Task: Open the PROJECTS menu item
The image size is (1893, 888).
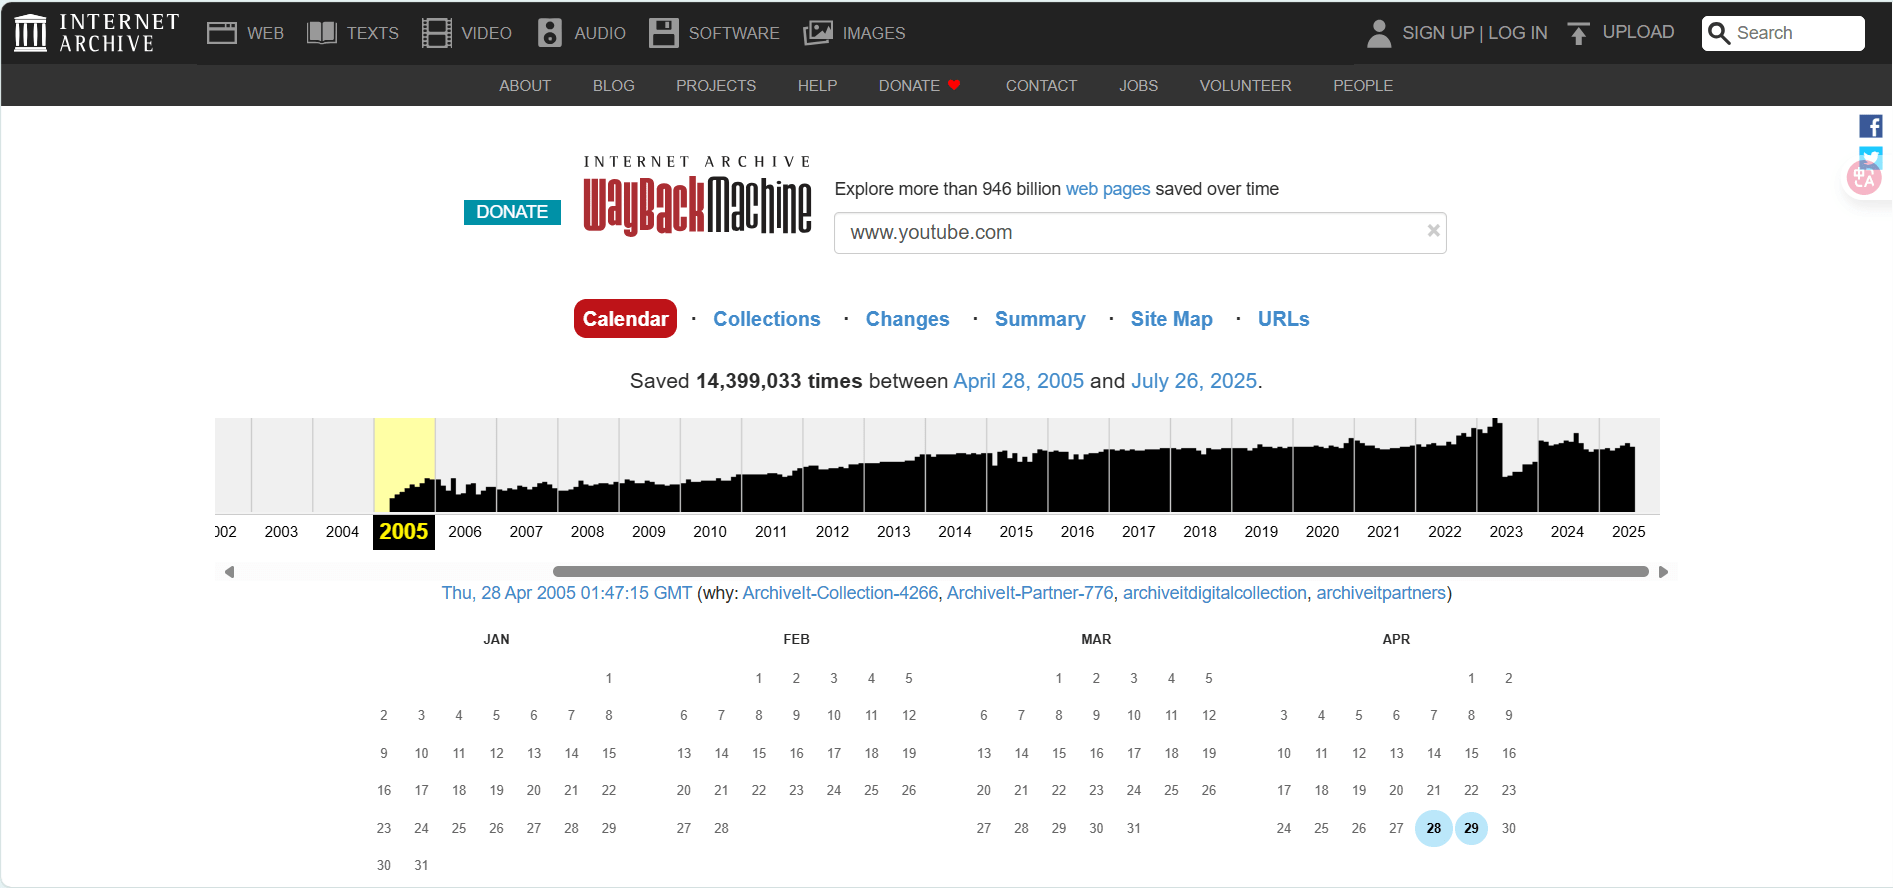Action: (x=716, y=86)
